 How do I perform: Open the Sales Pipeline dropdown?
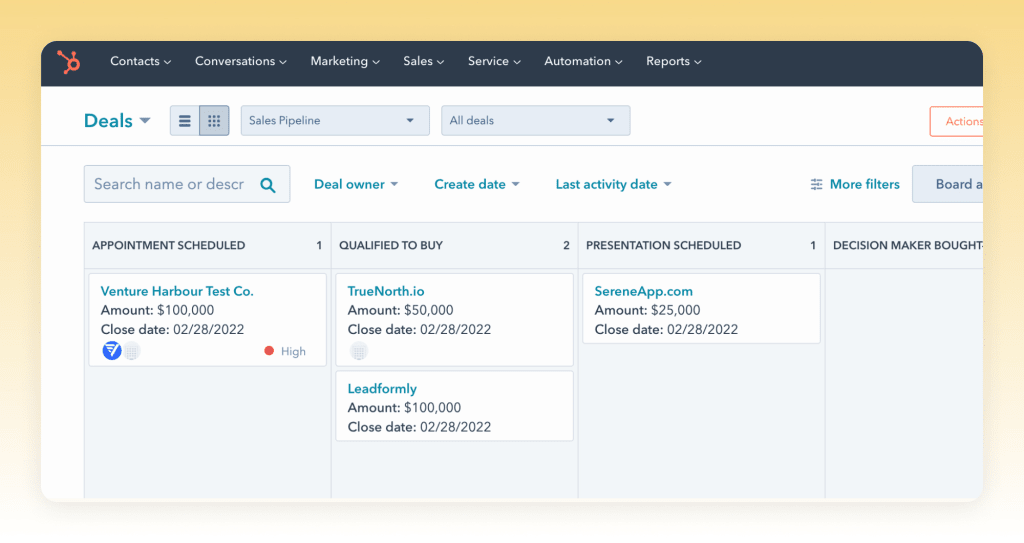(x=335, y=121)
